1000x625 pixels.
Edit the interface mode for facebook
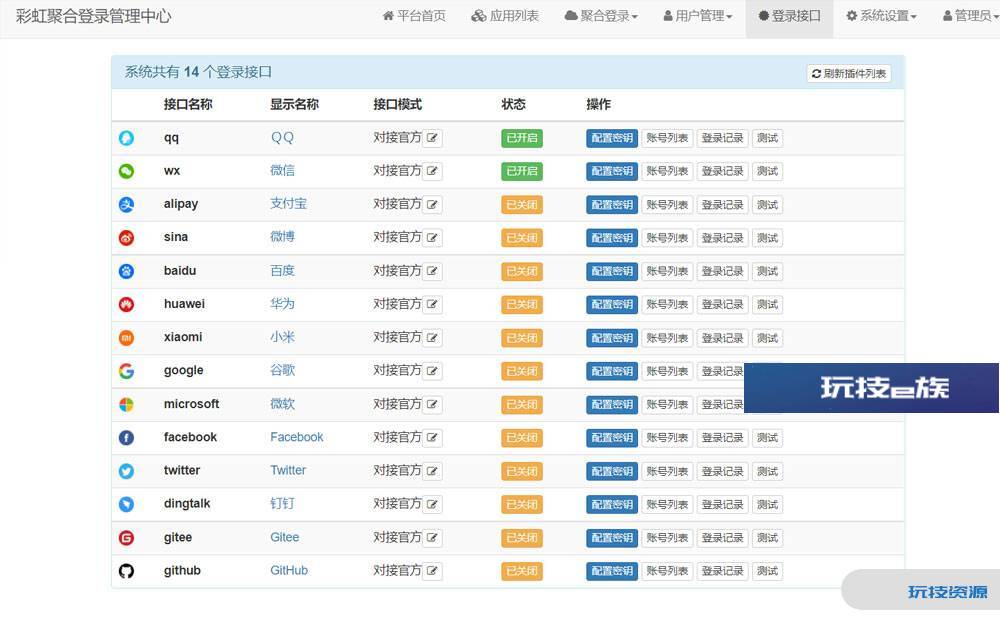click(x=432, y=438)
